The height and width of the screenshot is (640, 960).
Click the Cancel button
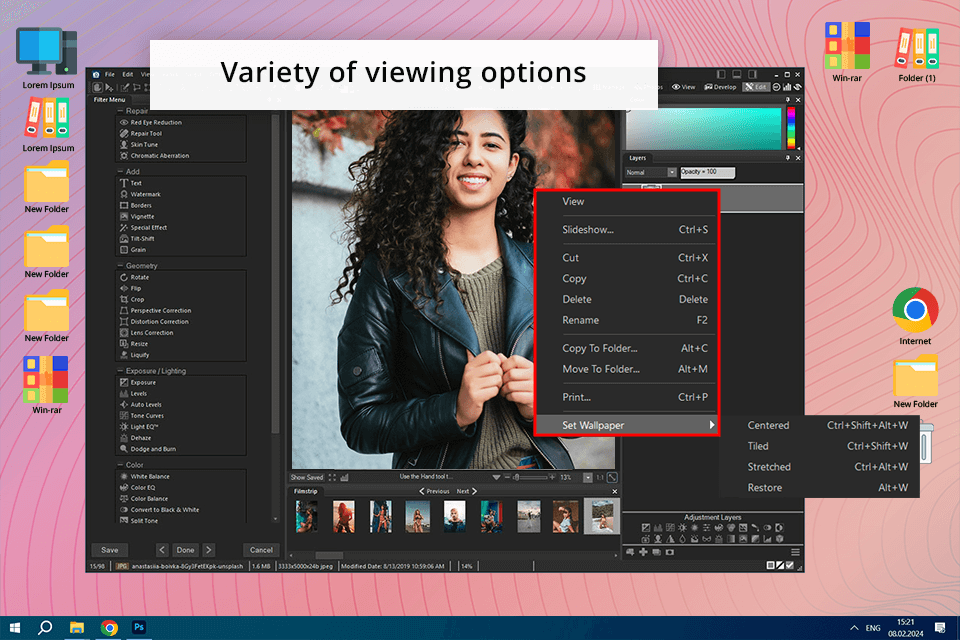pyautogui.click(x=261, y=550)
